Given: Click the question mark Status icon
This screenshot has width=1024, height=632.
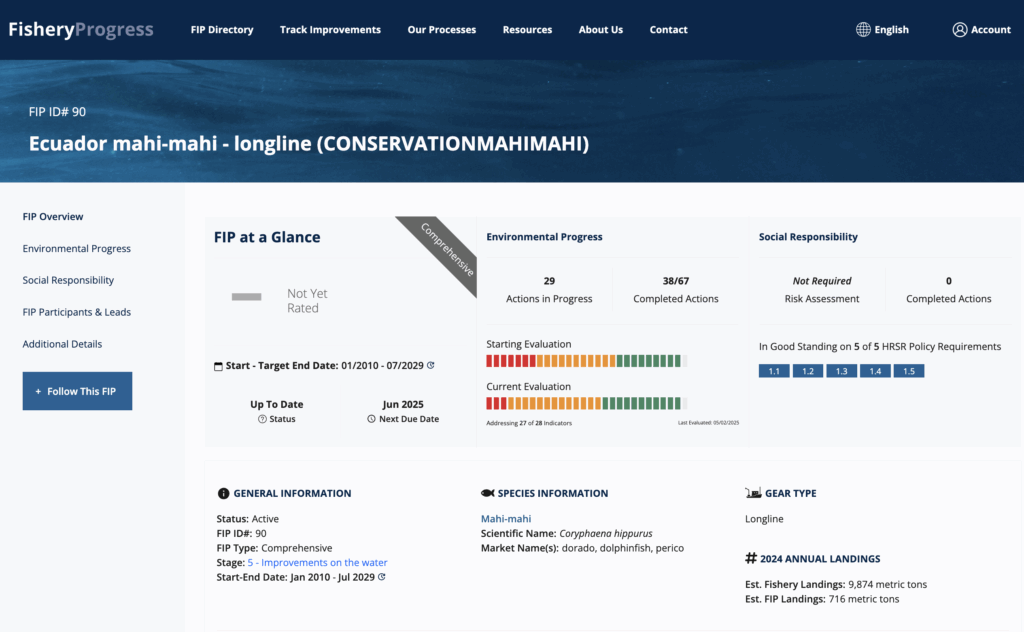Looking at the screenshot, I should coord(262,419).
